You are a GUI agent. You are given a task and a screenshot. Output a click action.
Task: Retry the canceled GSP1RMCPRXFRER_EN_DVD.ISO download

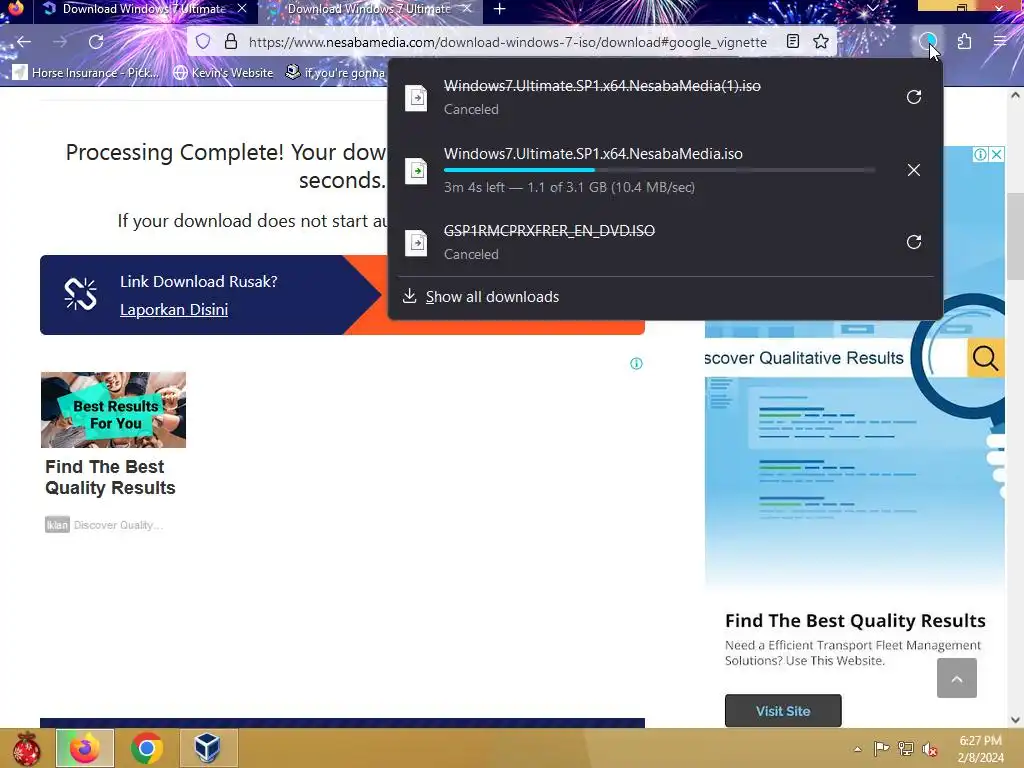tap(914, 242)
